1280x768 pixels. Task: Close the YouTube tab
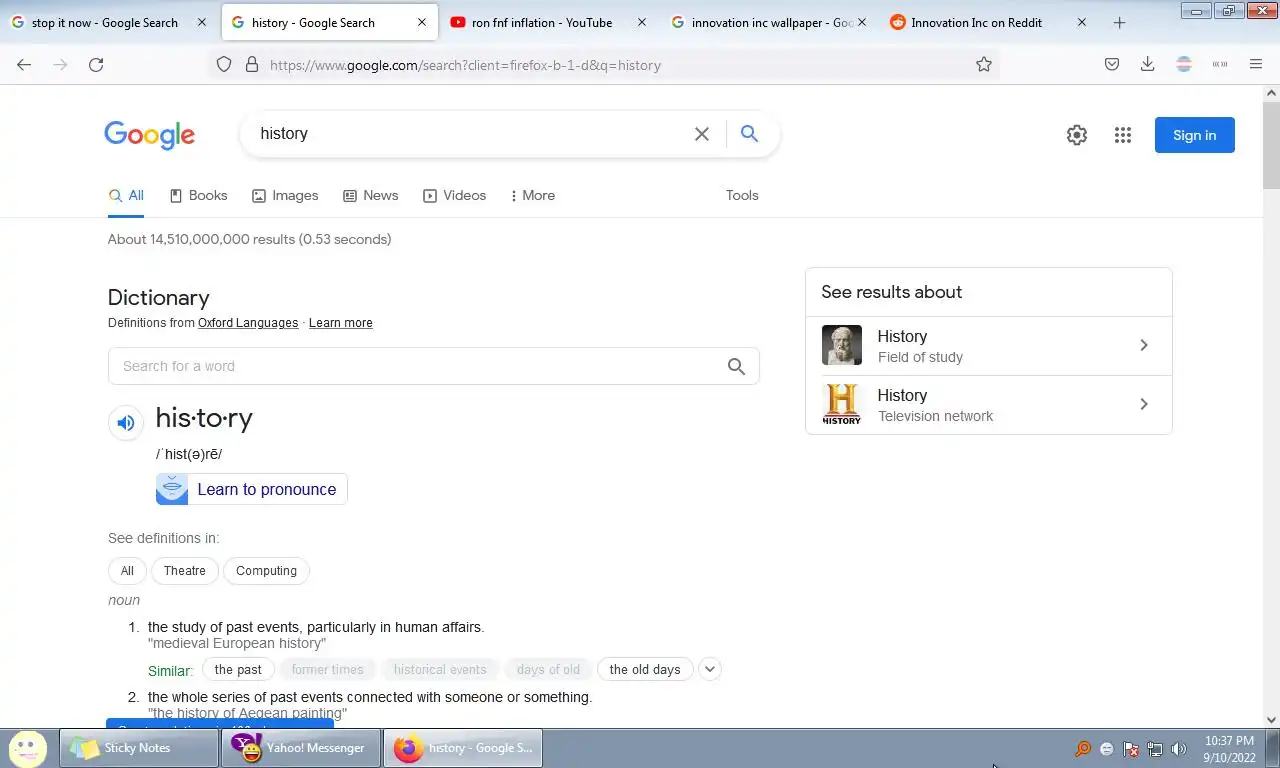click(641, 22)
